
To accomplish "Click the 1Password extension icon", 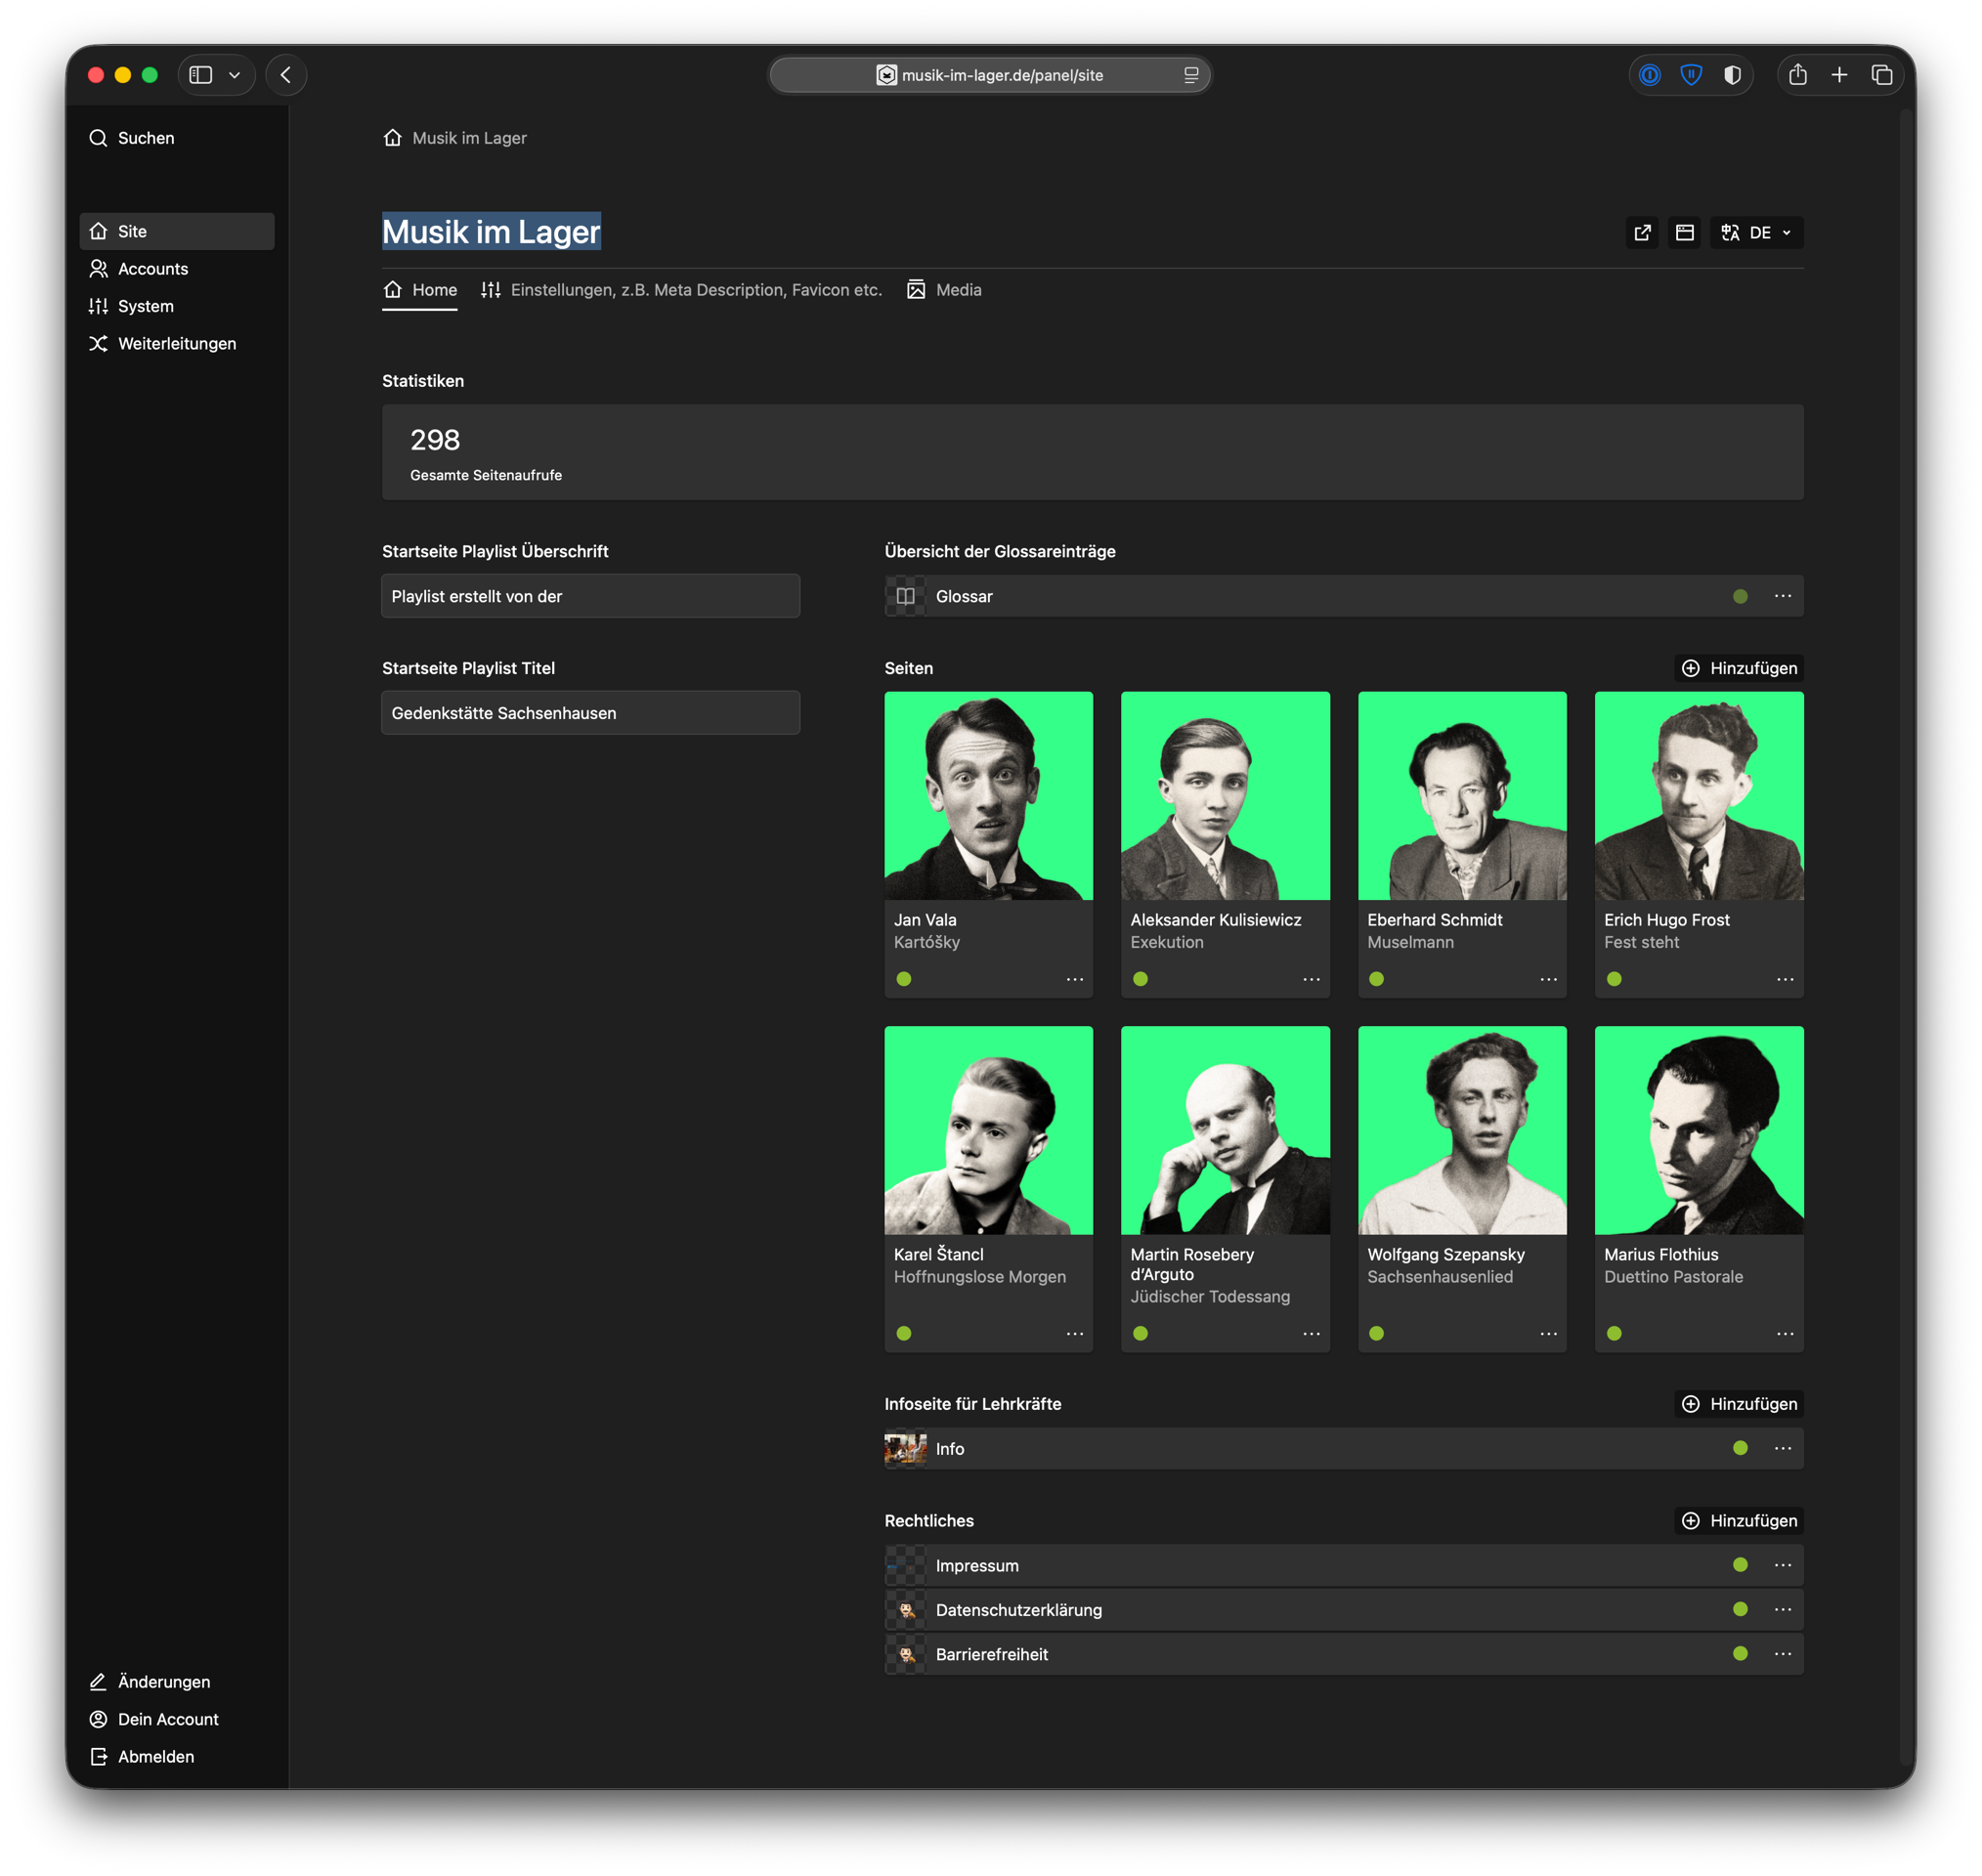I will (x=1650, y=75).
